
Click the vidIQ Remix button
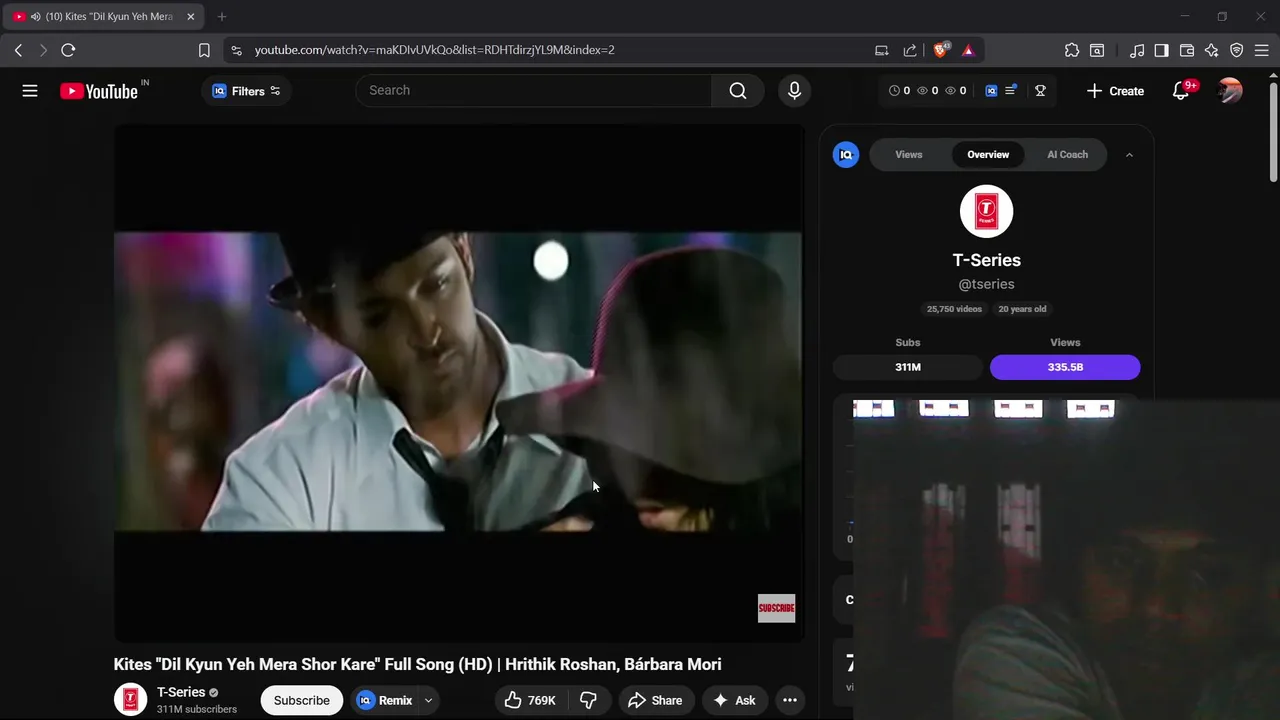385,700
